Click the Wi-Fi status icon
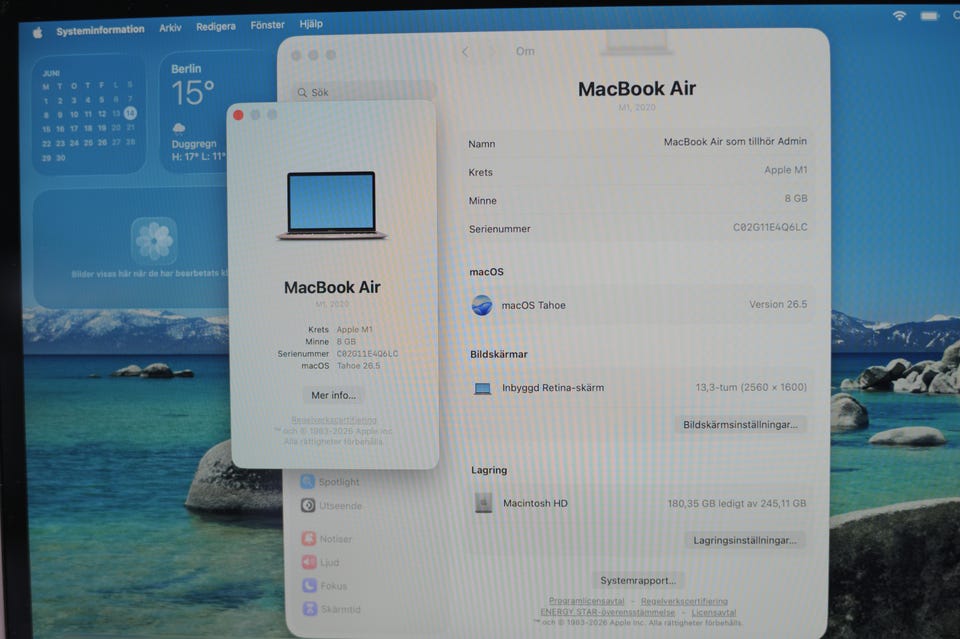The image size is (960, 639). (x=899, y=15)
